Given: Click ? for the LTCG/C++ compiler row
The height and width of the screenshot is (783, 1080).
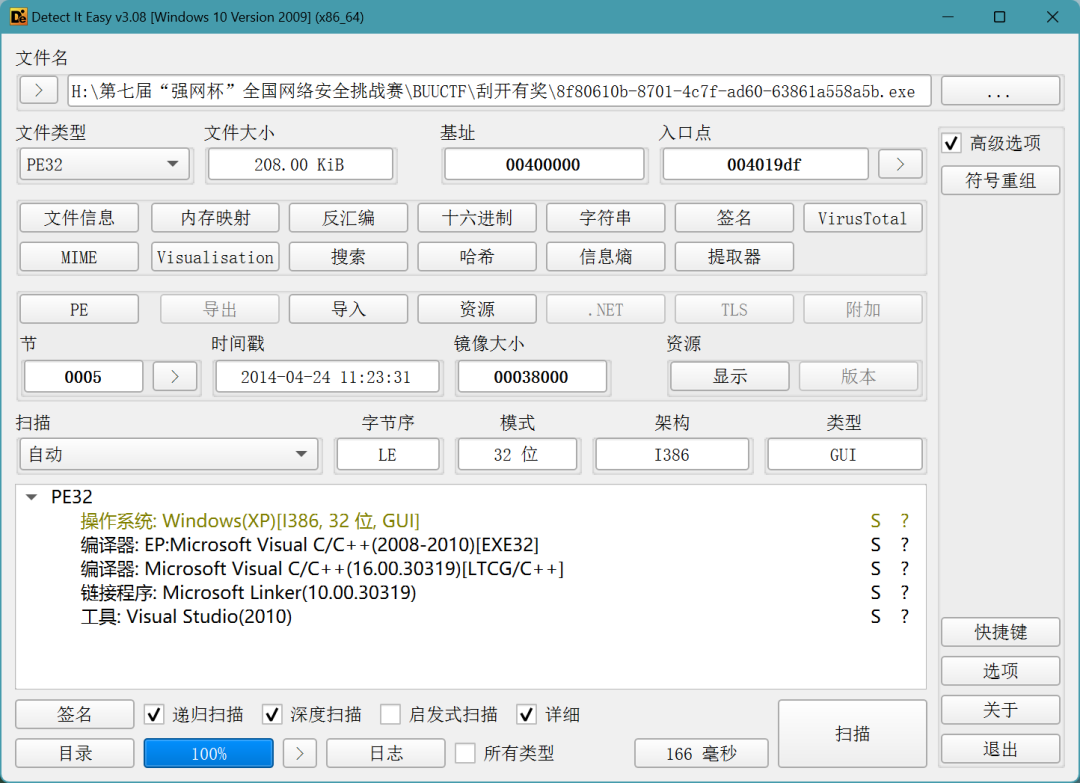Looking at the screenshot, I should 904,569.
